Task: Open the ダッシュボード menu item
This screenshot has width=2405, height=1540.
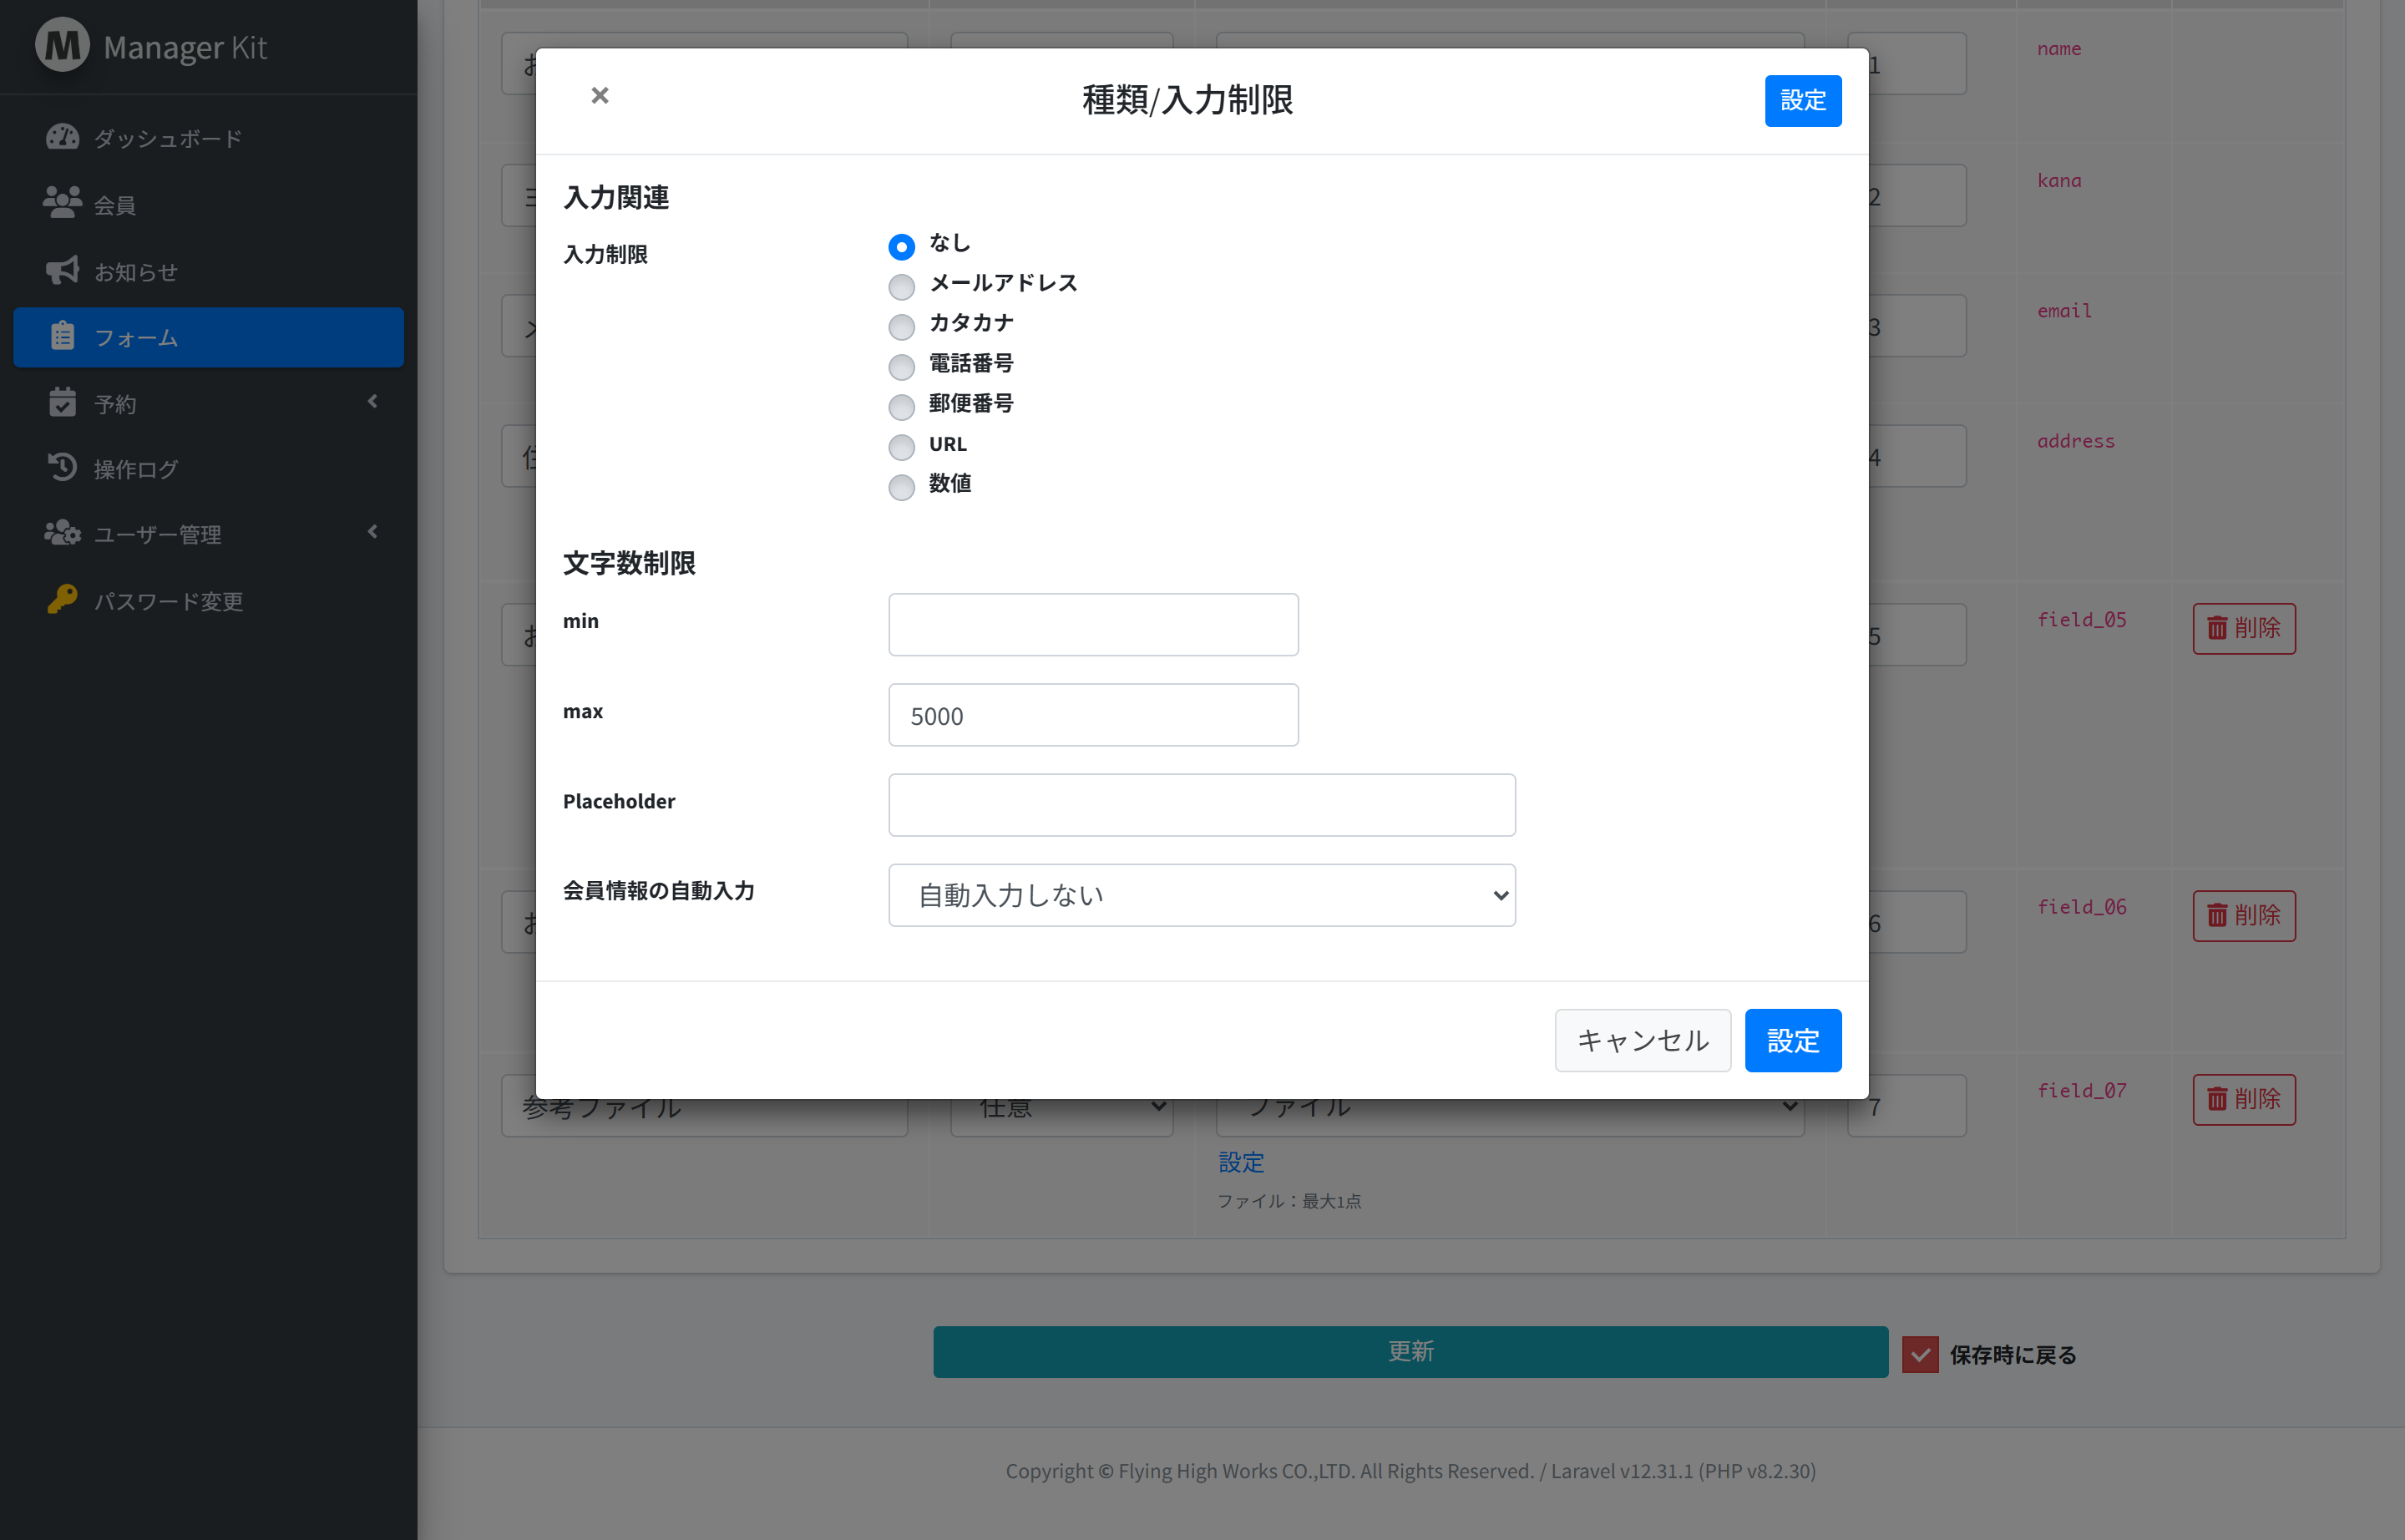Action: 208,138
